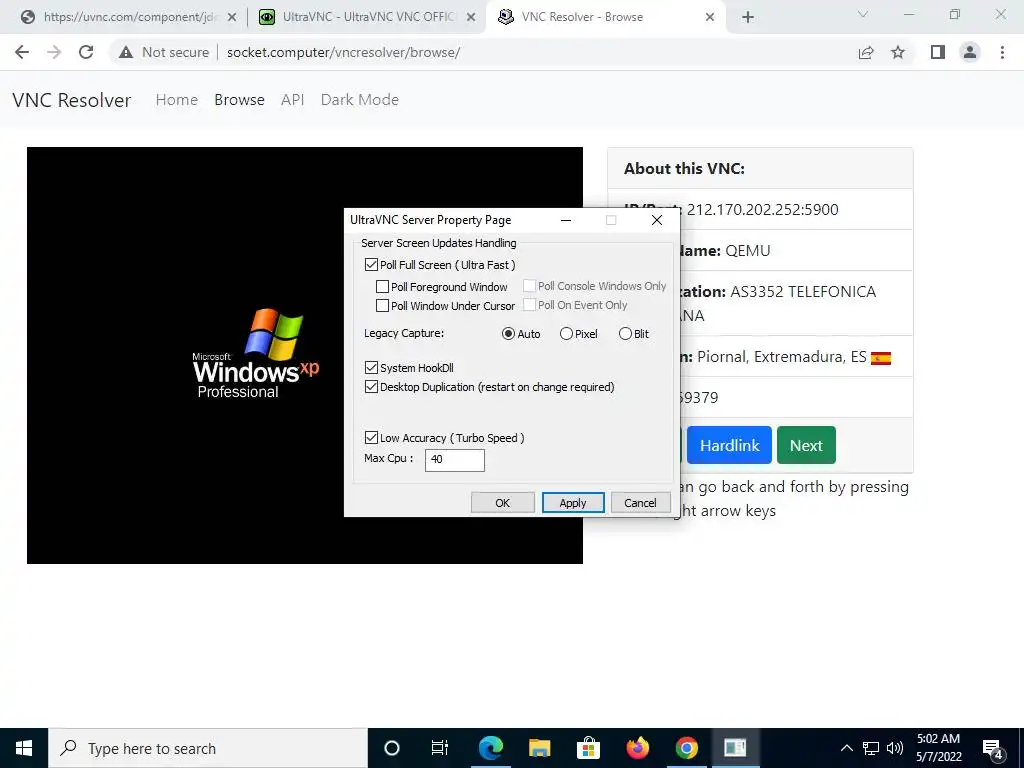Open the notification center icon
Image resolution: width=1024 pixels, height=768 pixels.
[993, 749]
